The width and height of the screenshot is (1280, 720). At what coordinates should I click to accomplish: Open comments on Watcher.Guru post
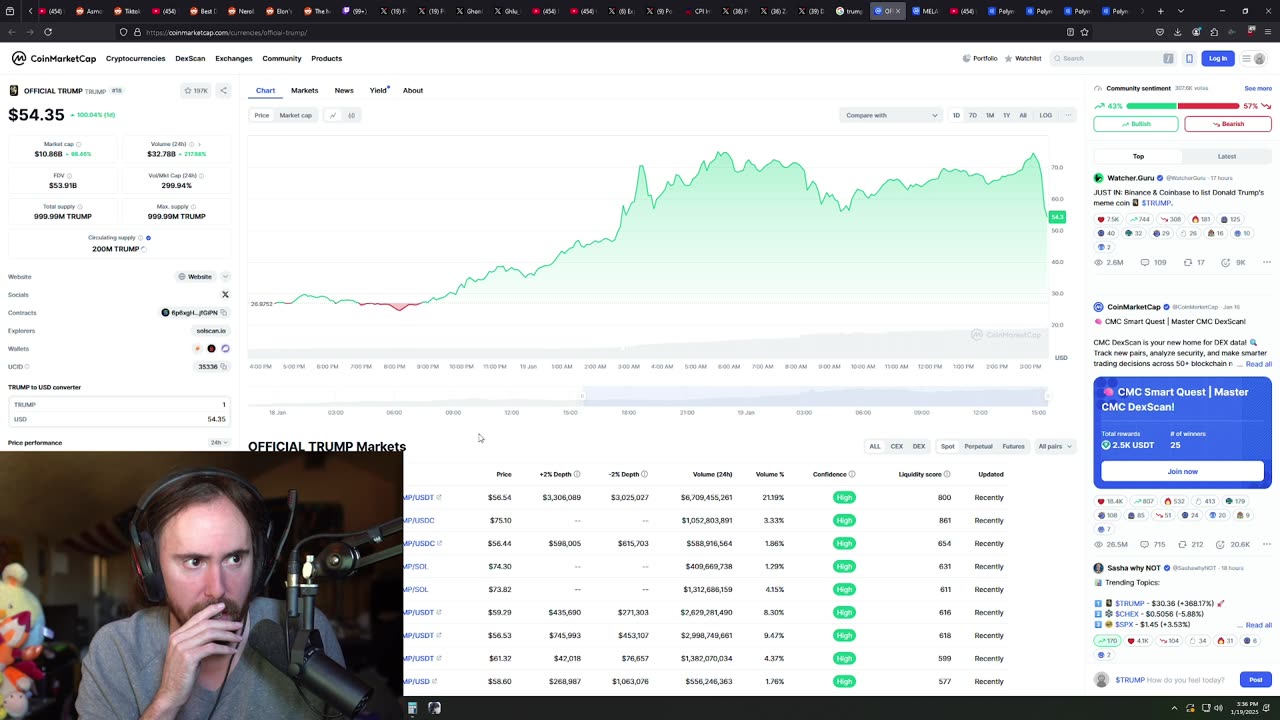click(1153, 262)
